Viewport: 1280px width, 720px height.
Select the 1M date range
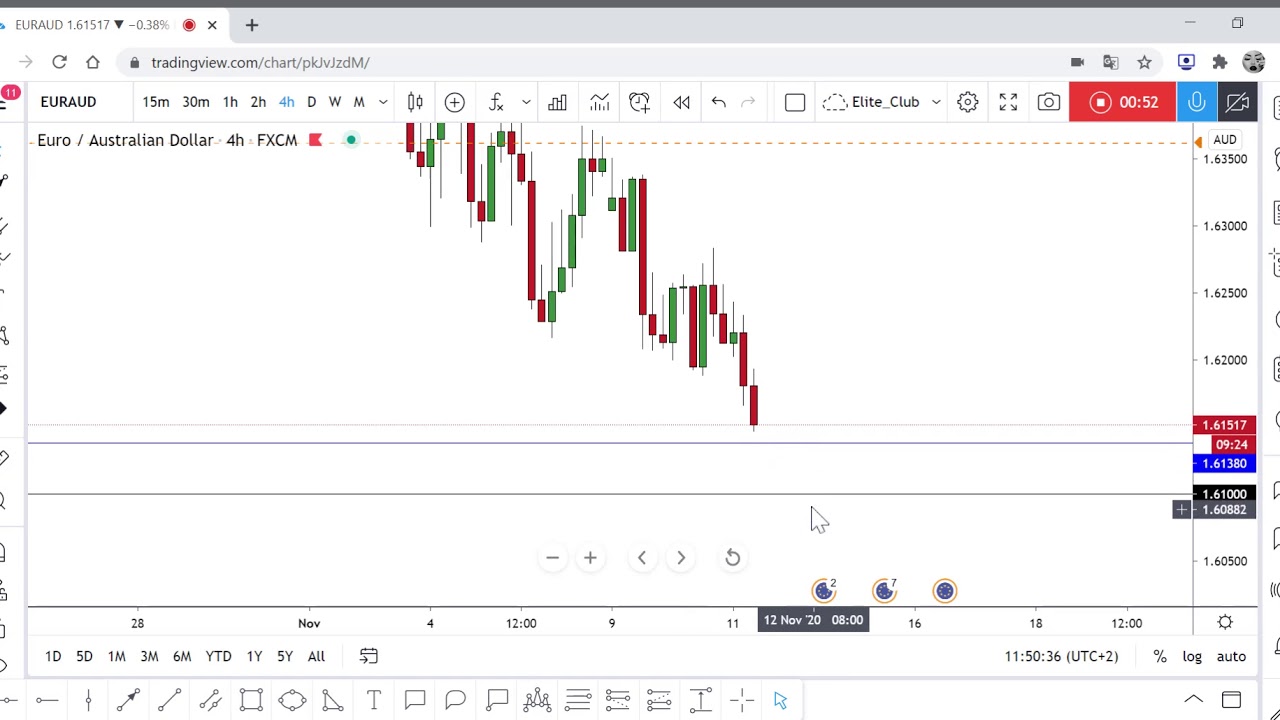click(117, 656)
